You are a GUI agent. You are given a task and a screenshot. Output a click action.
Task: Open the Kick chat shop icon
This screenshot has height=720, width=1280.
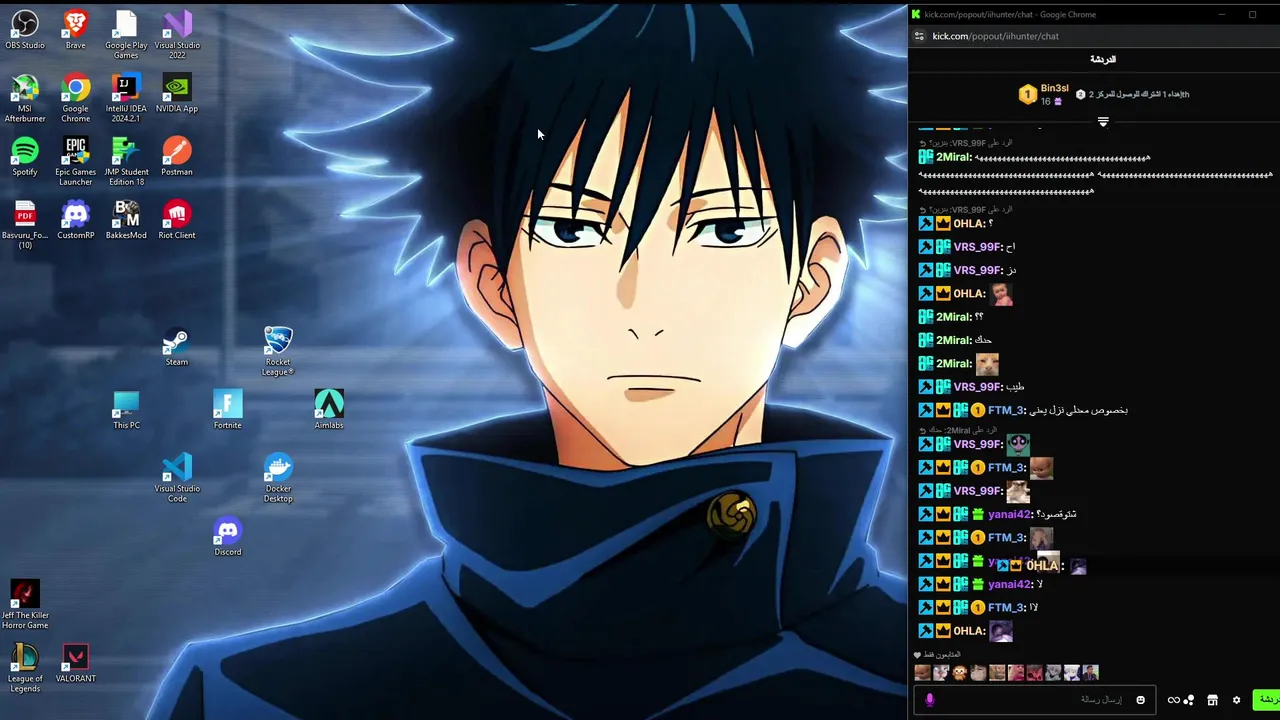click(x=1212, y=700)
